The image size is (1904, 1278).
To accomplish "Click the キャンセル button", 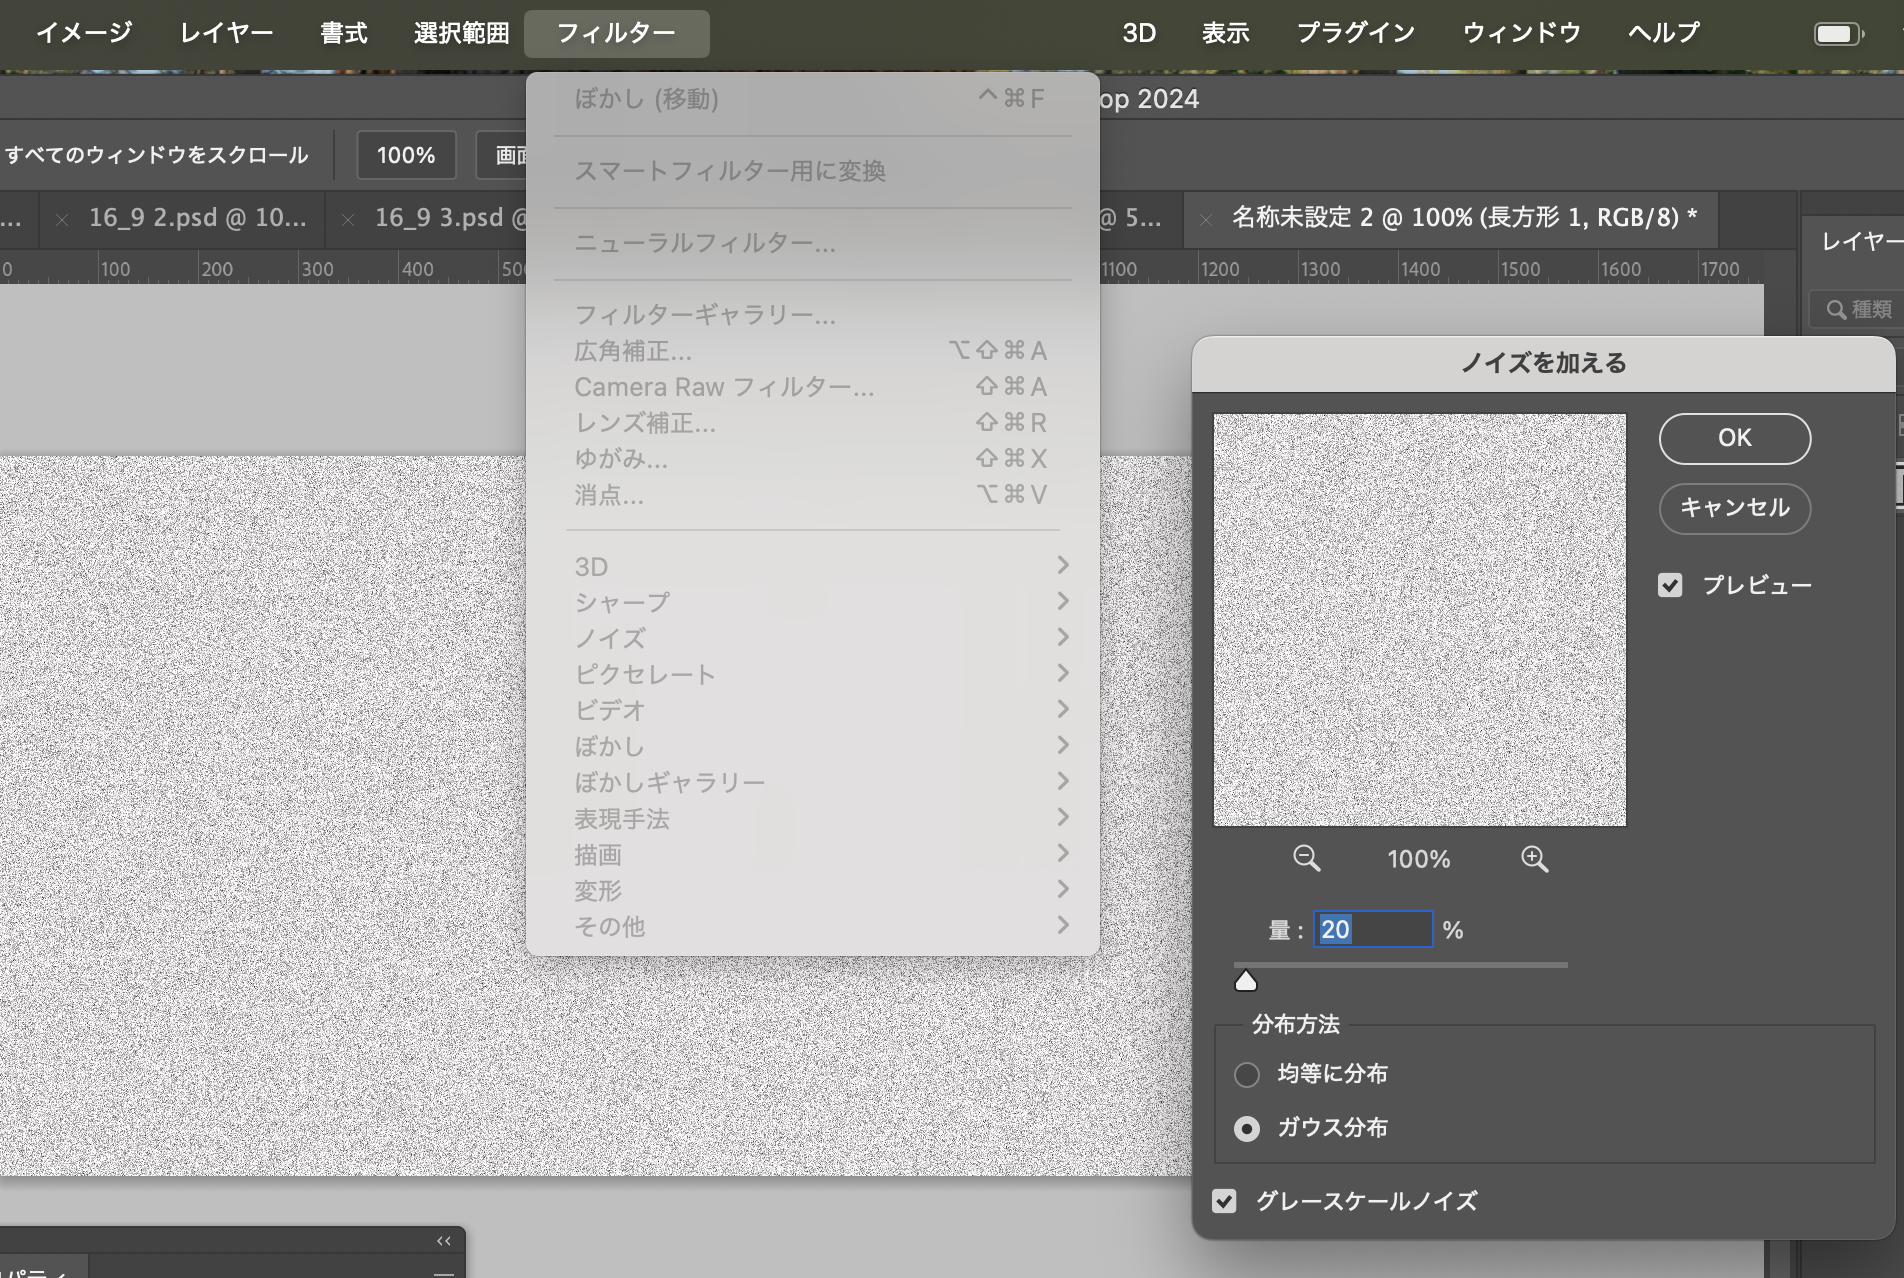I will [1734, 508].
